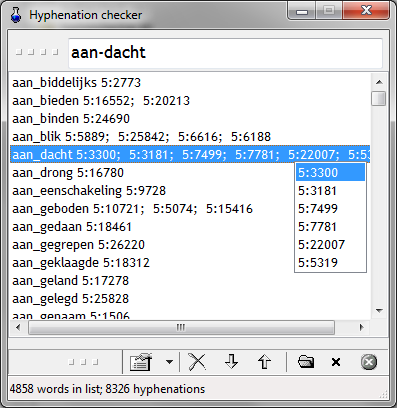Click the small black X delete icon
Image resolution: width=397 pixels, height=408 pixels.
point(336,362)
